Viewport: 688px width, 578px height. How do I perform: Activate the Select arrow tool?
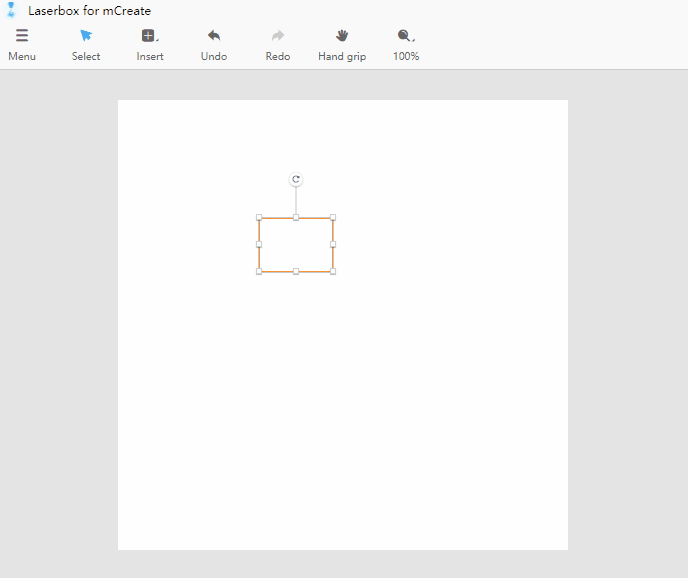point(86,36)
